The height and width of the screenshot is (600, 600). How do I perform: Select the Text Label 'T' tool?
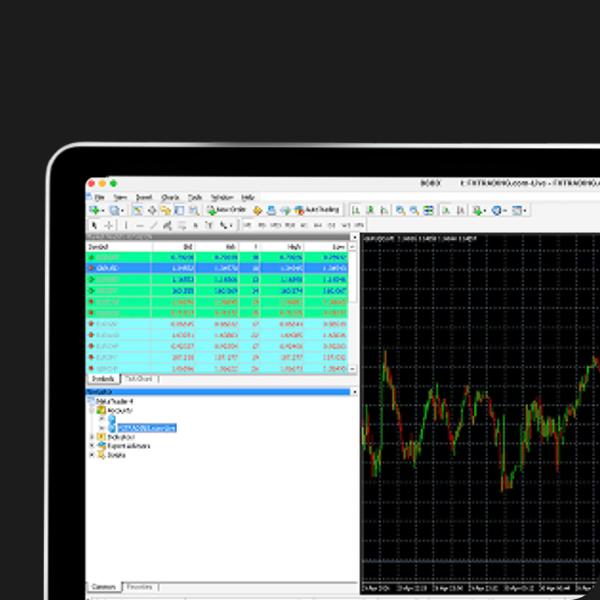pos(209,225)
